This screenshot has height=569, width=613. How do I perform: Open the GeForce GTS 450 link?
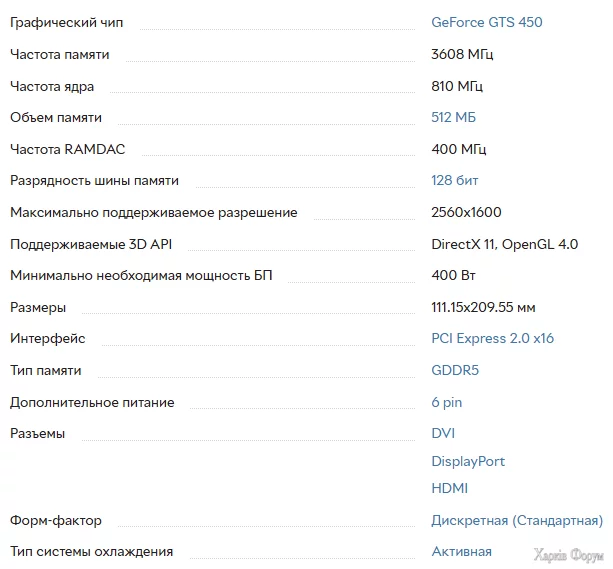[x=486, y=22]
